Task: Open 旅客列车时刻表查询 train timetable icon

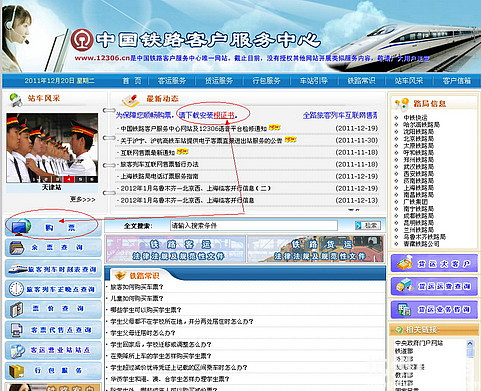Action: [17, 269]
